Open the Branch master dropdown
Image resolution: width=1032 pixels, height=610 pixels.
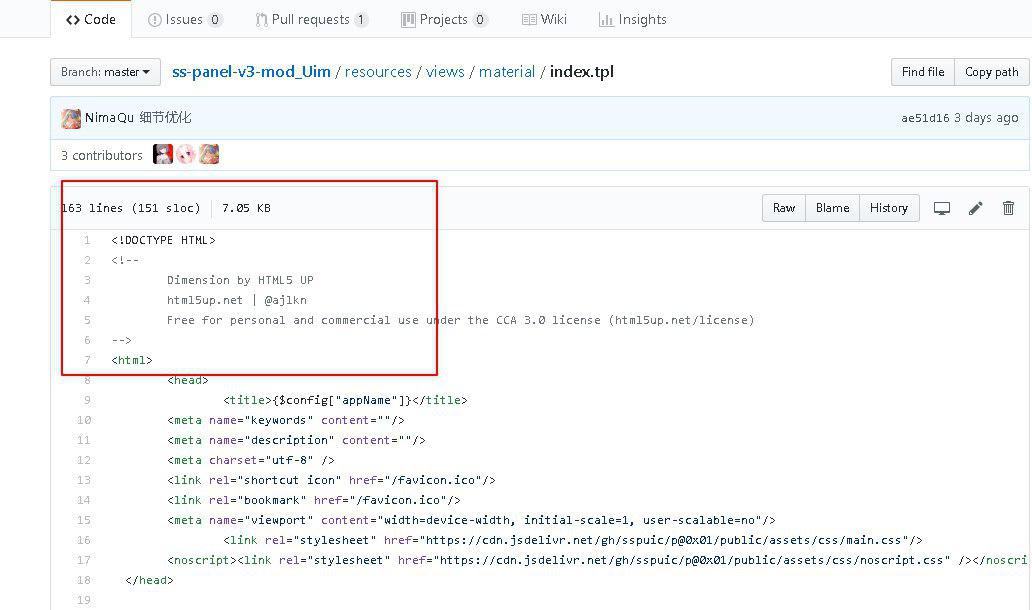tap(105, 72)
